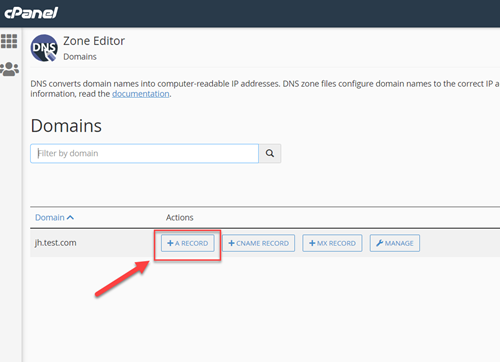The image size is (500, 362).
Task: Open the documentation link
Action: click(141, 94)
